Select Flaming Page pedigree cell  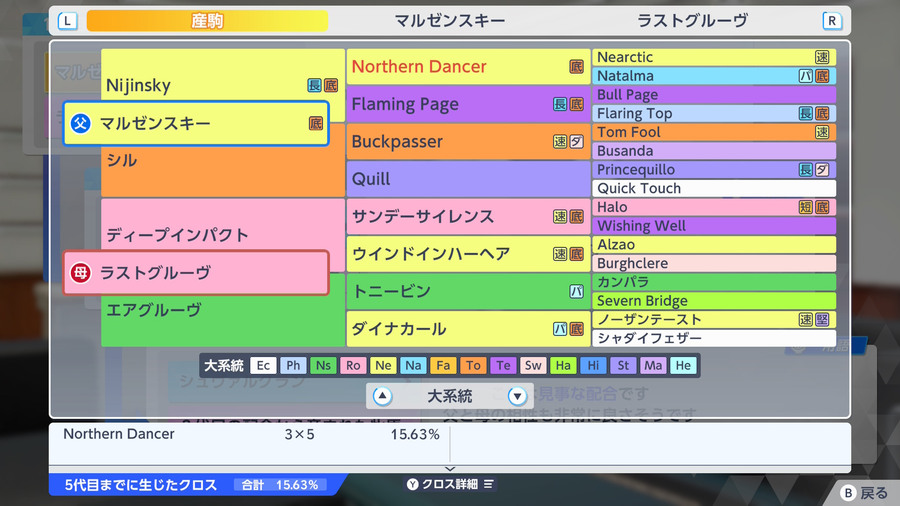click(468, 104)
